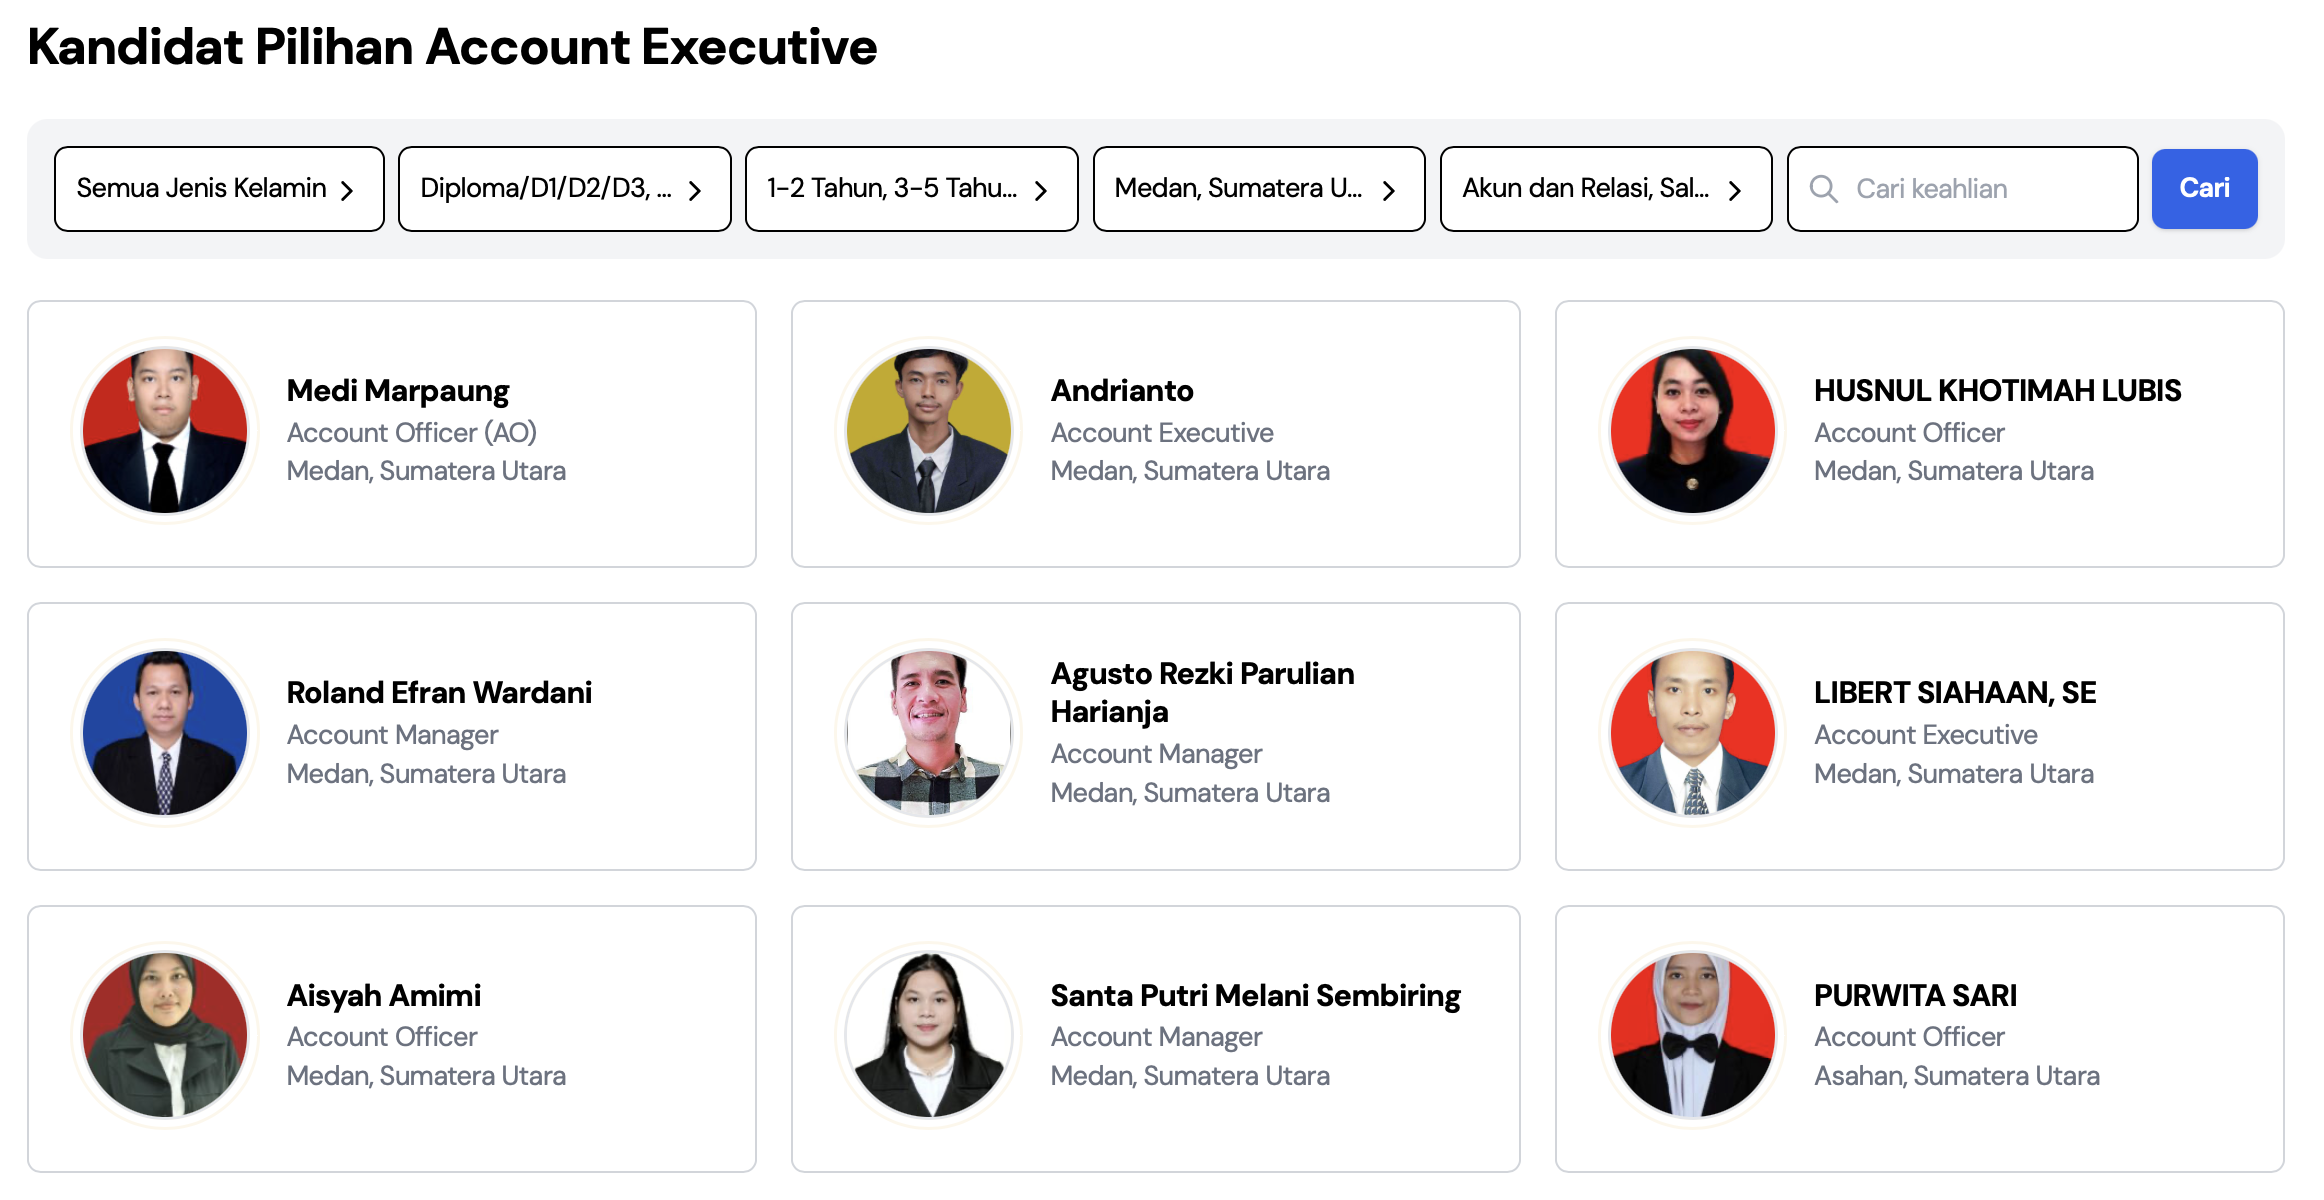Expand the Medan, Sumatera Utara location filter

[1259, 189]
